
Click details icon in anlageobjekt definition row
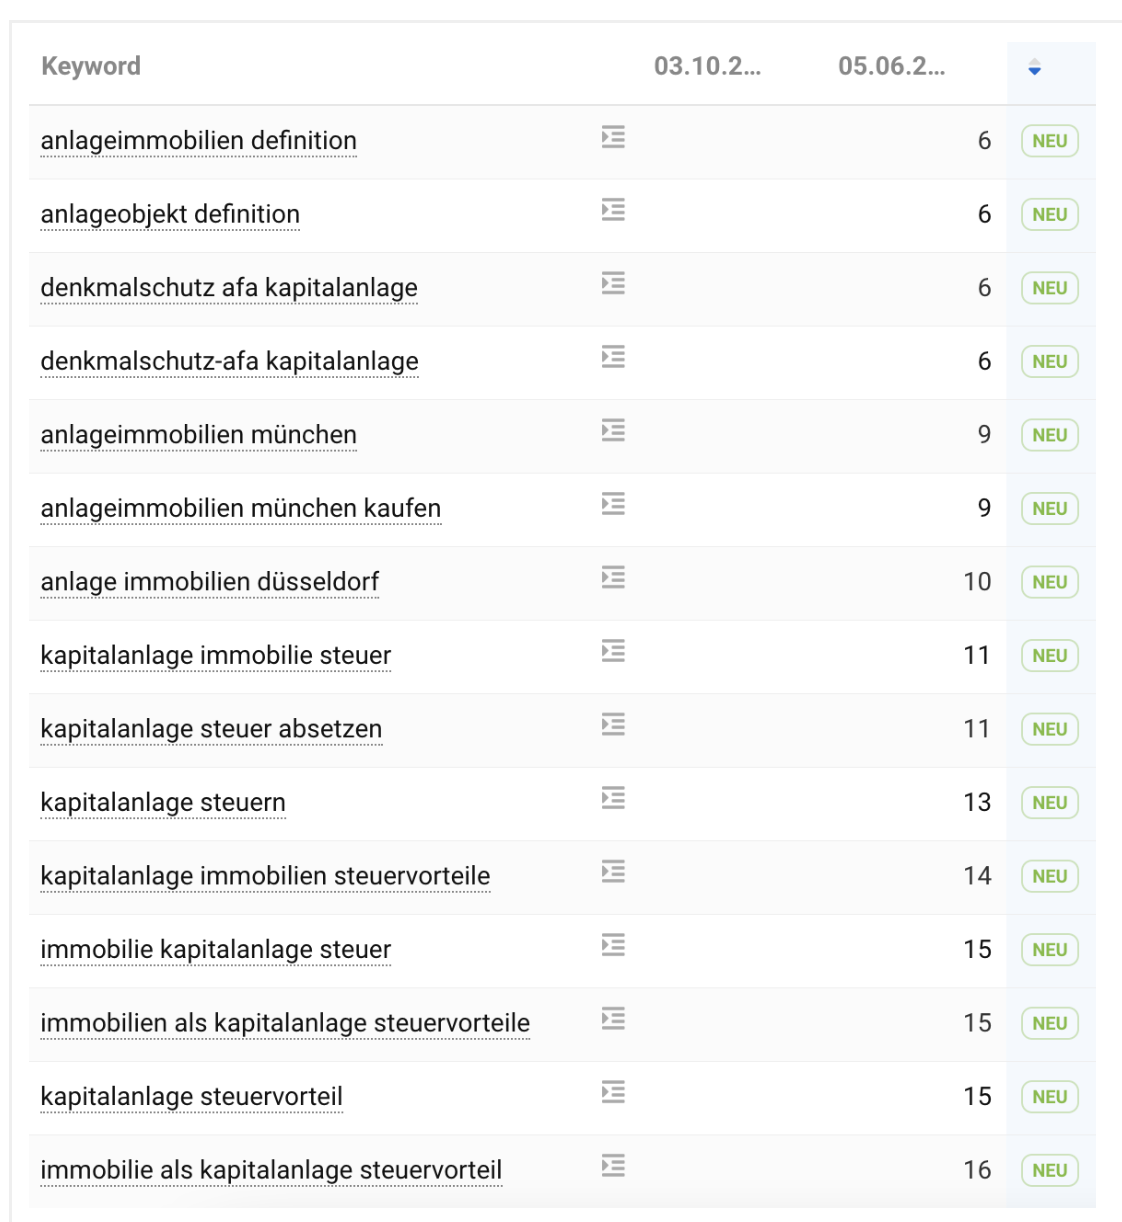tap(613, 210)
